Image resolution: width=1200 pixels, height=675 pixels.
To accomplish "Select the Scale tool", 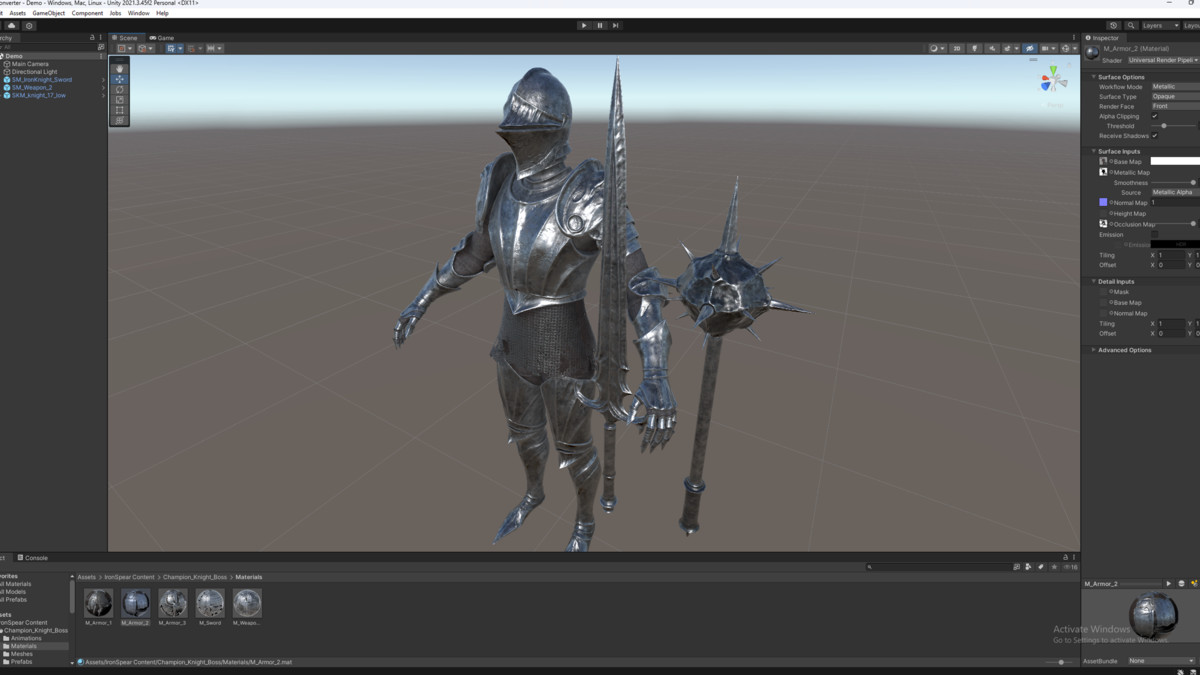I will [x=119, y=99].
